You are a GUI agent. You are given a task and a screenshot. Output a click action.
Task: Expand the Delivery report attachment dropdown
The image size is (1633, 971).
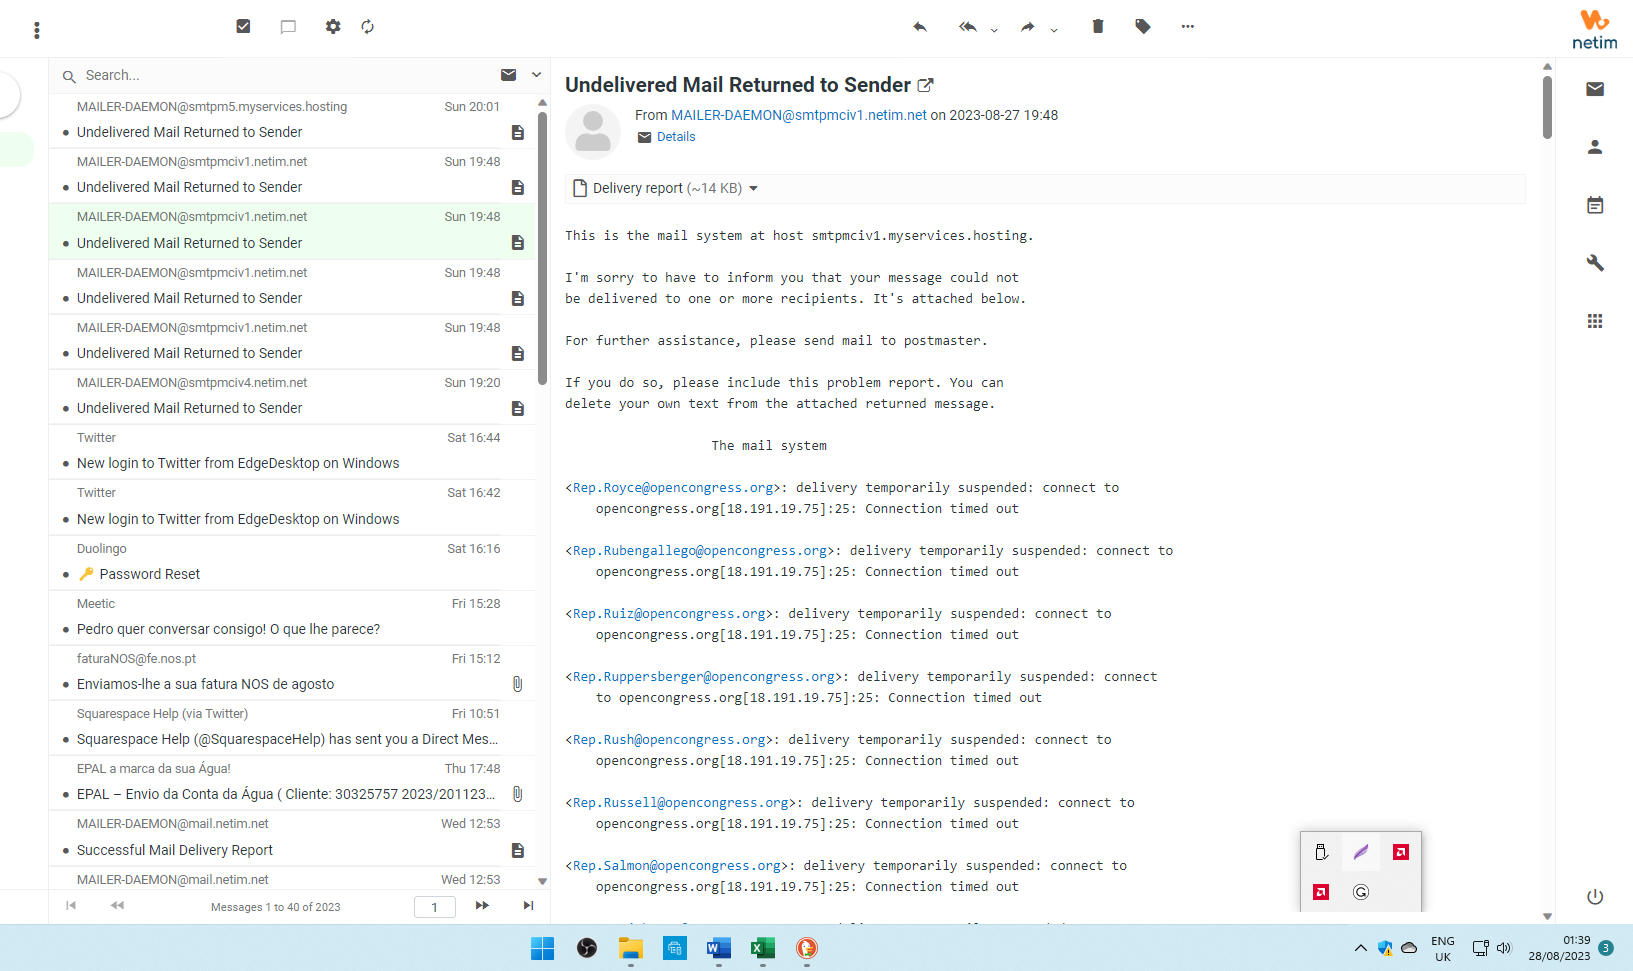pyautogui.click(x=753, y=188)
